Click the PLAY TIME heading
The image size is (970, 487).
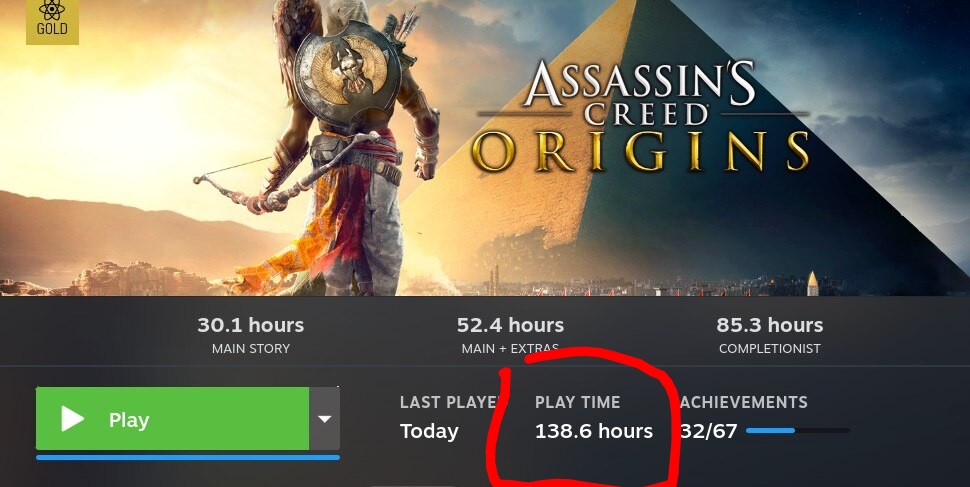pyautogui.click(x=577, y=402)
